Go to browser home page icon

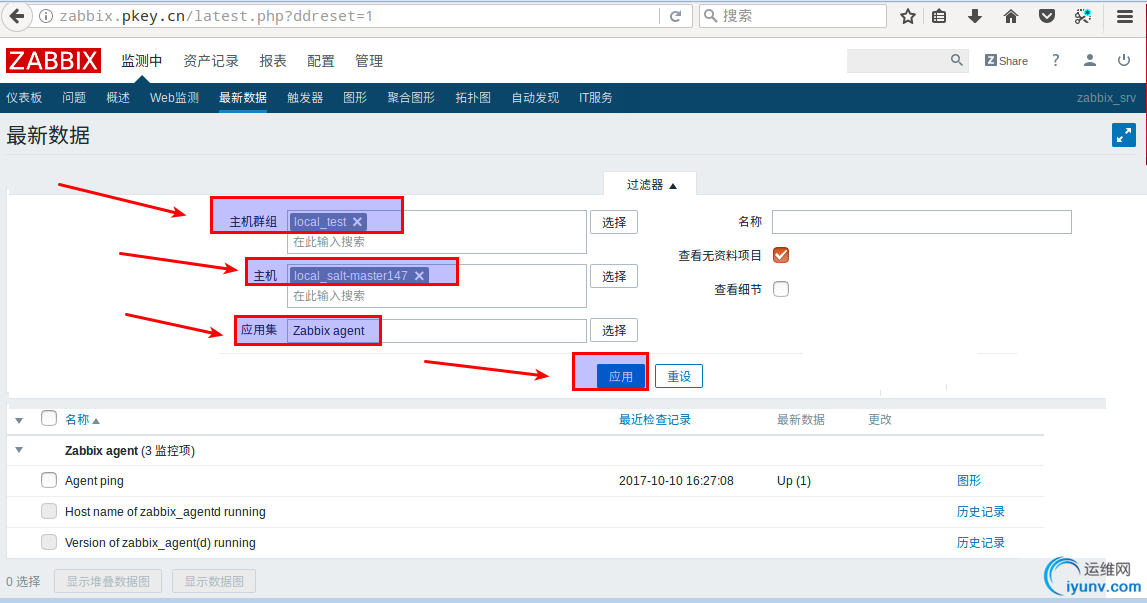coord(1011,16)
